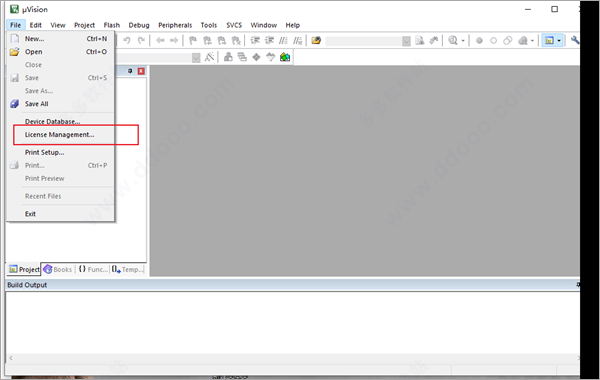Screen dimensions: 600x380
Task: Click the Build Output horizontal scrollbar
Action: click(294, 358)
